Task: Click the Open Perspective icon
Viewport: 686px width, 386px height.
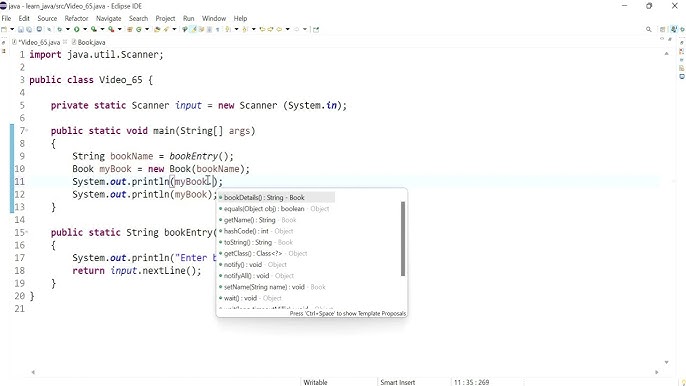Action: click(662, 29)
